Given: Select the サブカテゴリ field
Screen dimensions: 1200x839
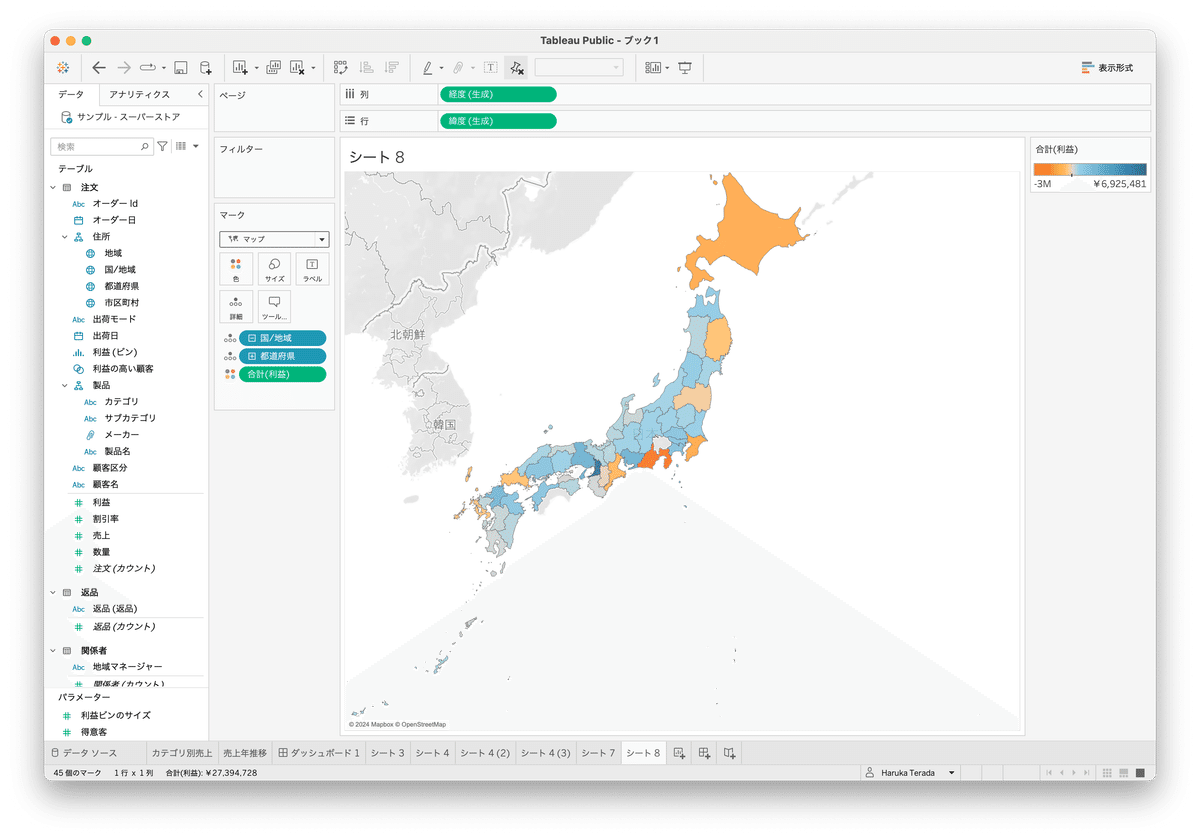Looking at the screenshot, I should coord(130,418).
